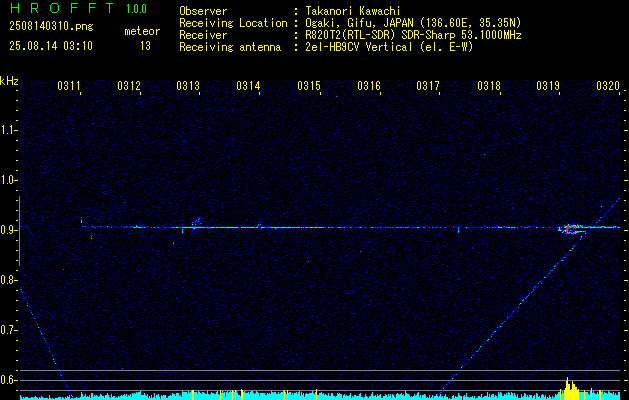The image size is (629, 400).
Task: Click the 0313 time marker
Action: [x=188, y=85]
